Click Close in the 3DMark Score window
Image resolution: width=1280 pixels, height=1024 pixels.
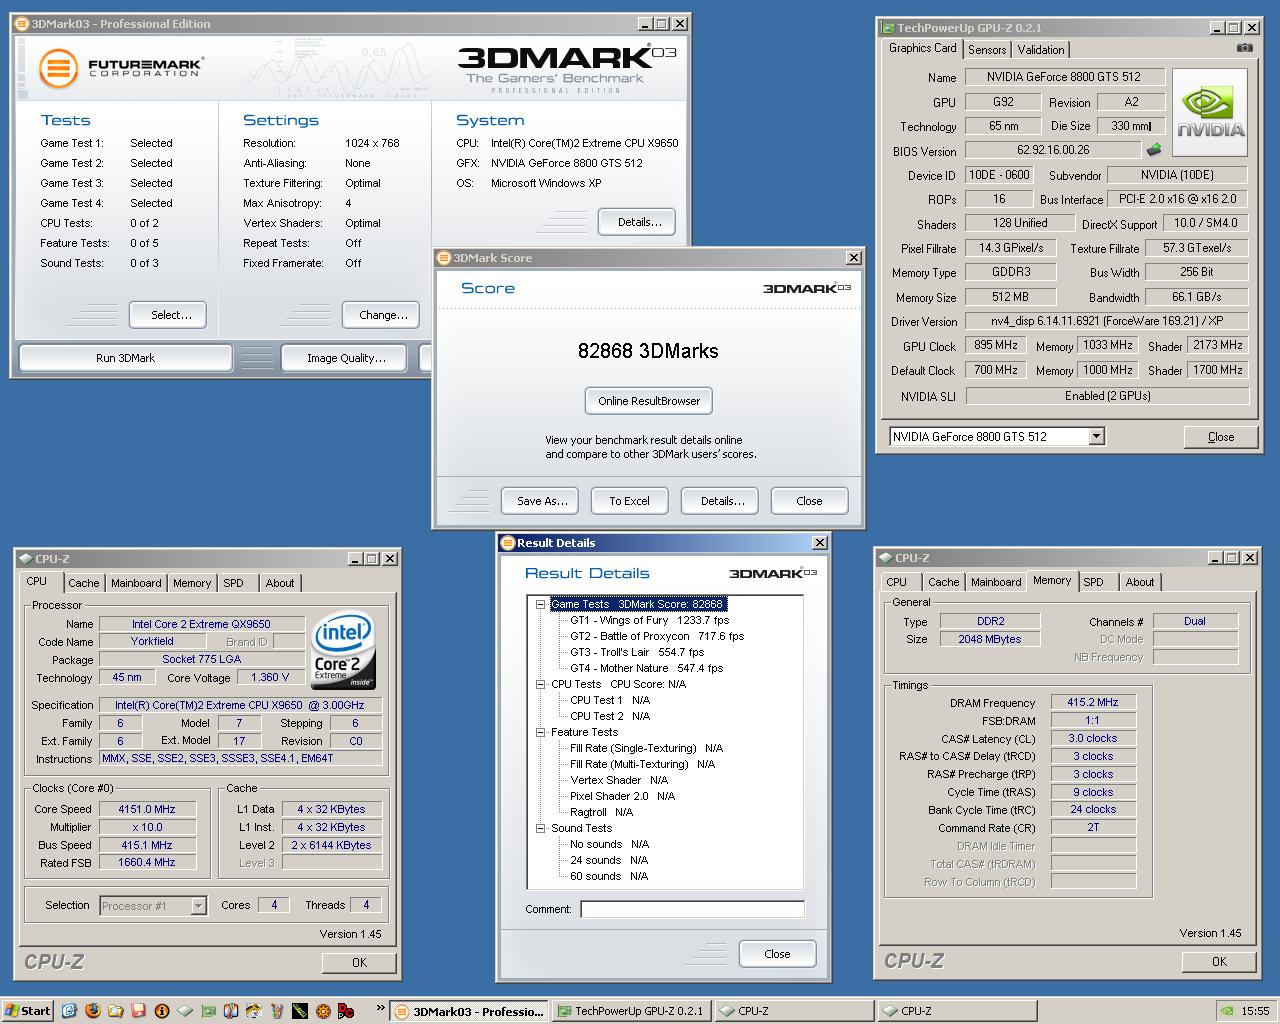tap(810, 501)
